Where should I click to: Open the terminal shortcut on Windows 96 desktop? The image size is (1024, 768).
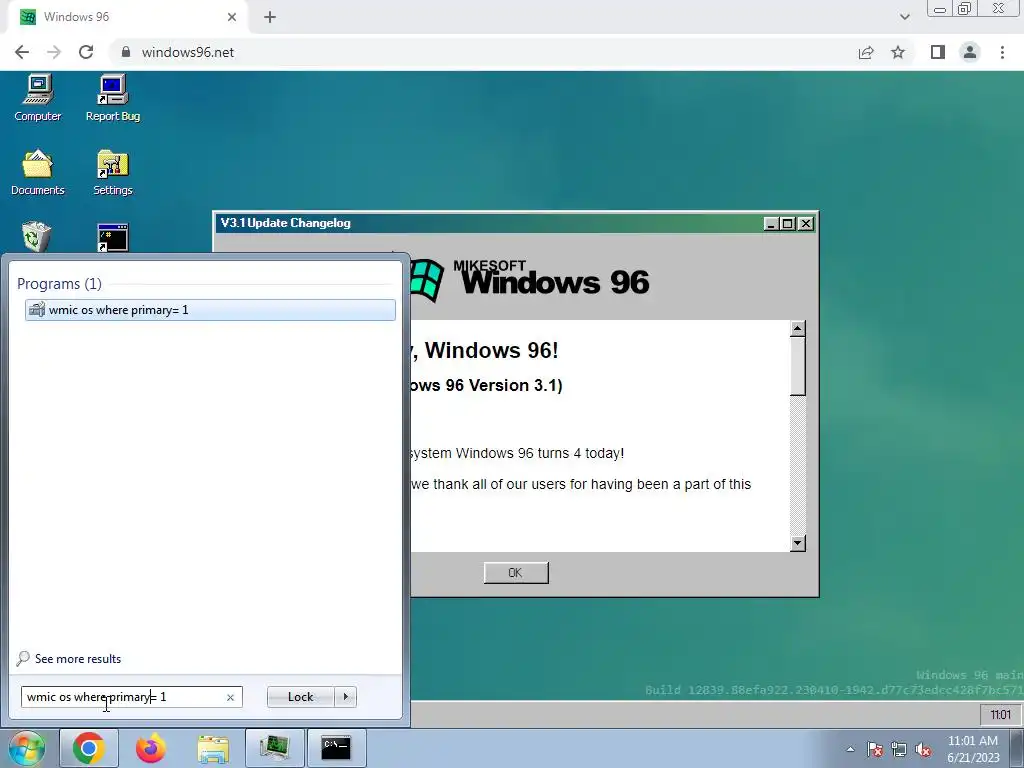[x=113, y=237]
